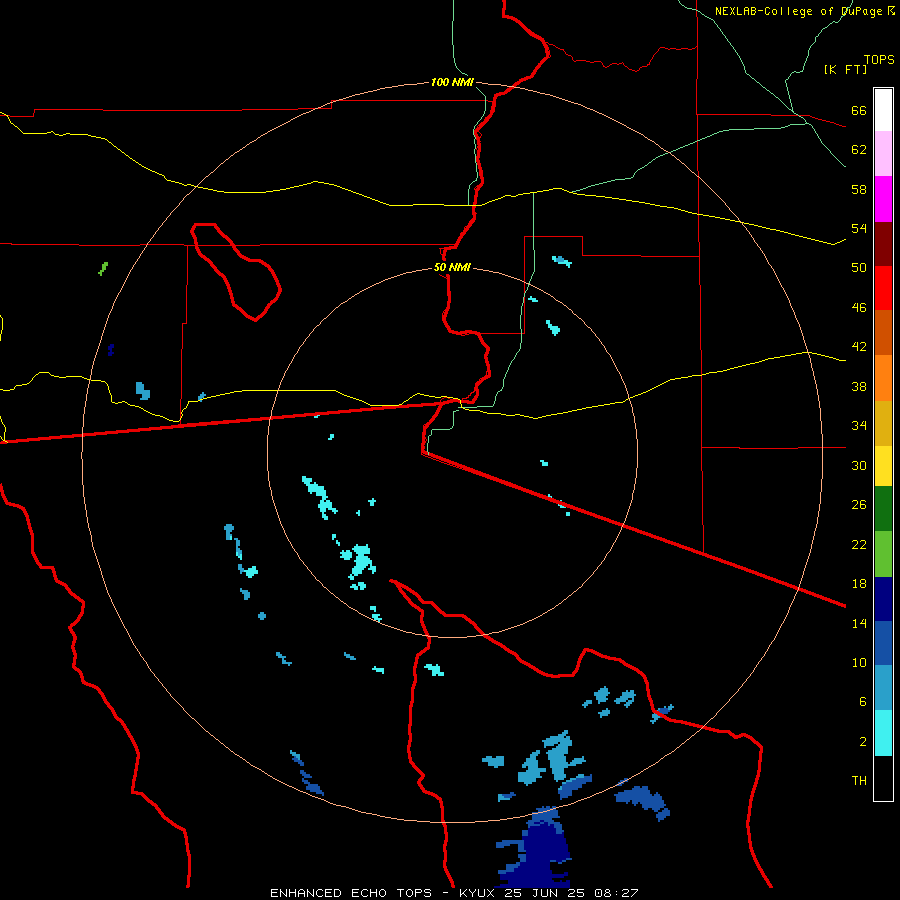The image size is (900, 900).
Task: Click the legend value '14'
Action: pos(859,623)
